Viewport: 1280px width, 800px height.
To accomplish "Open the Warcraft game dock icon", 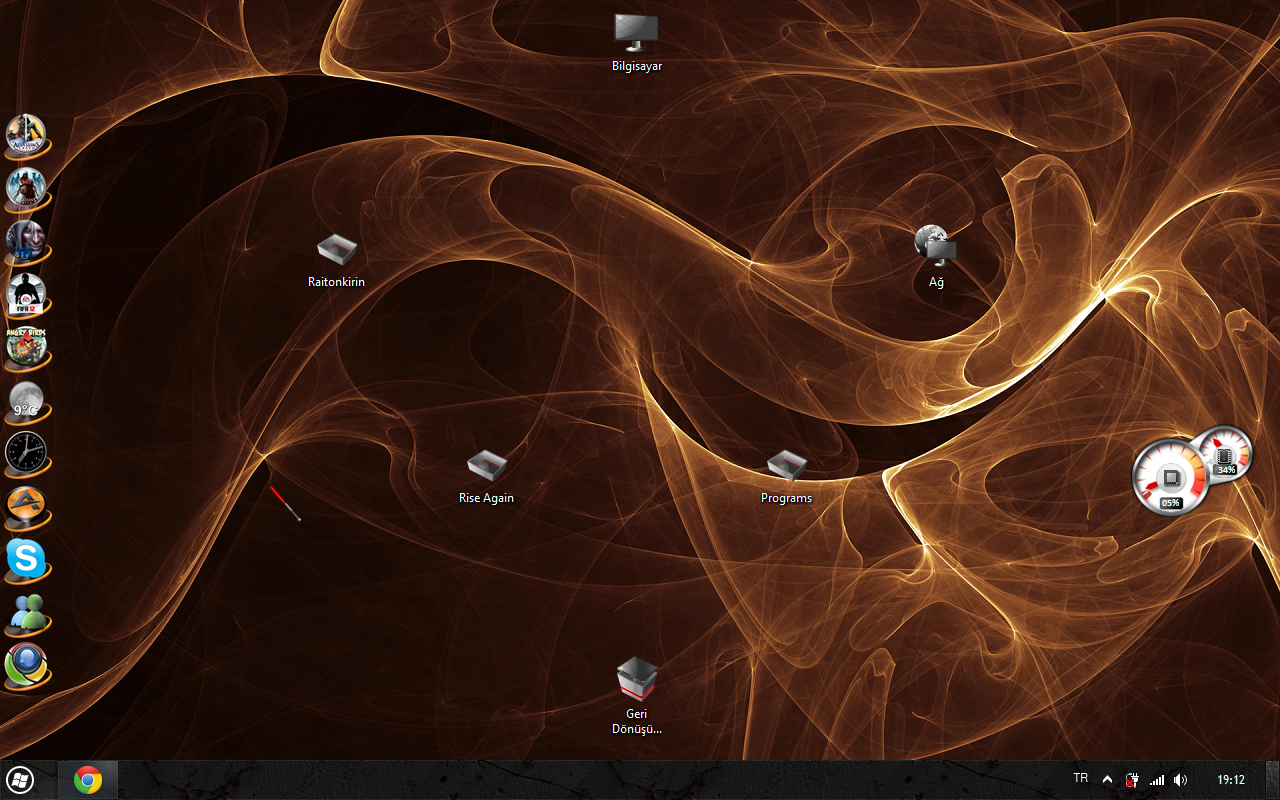I will coord(26,240).
